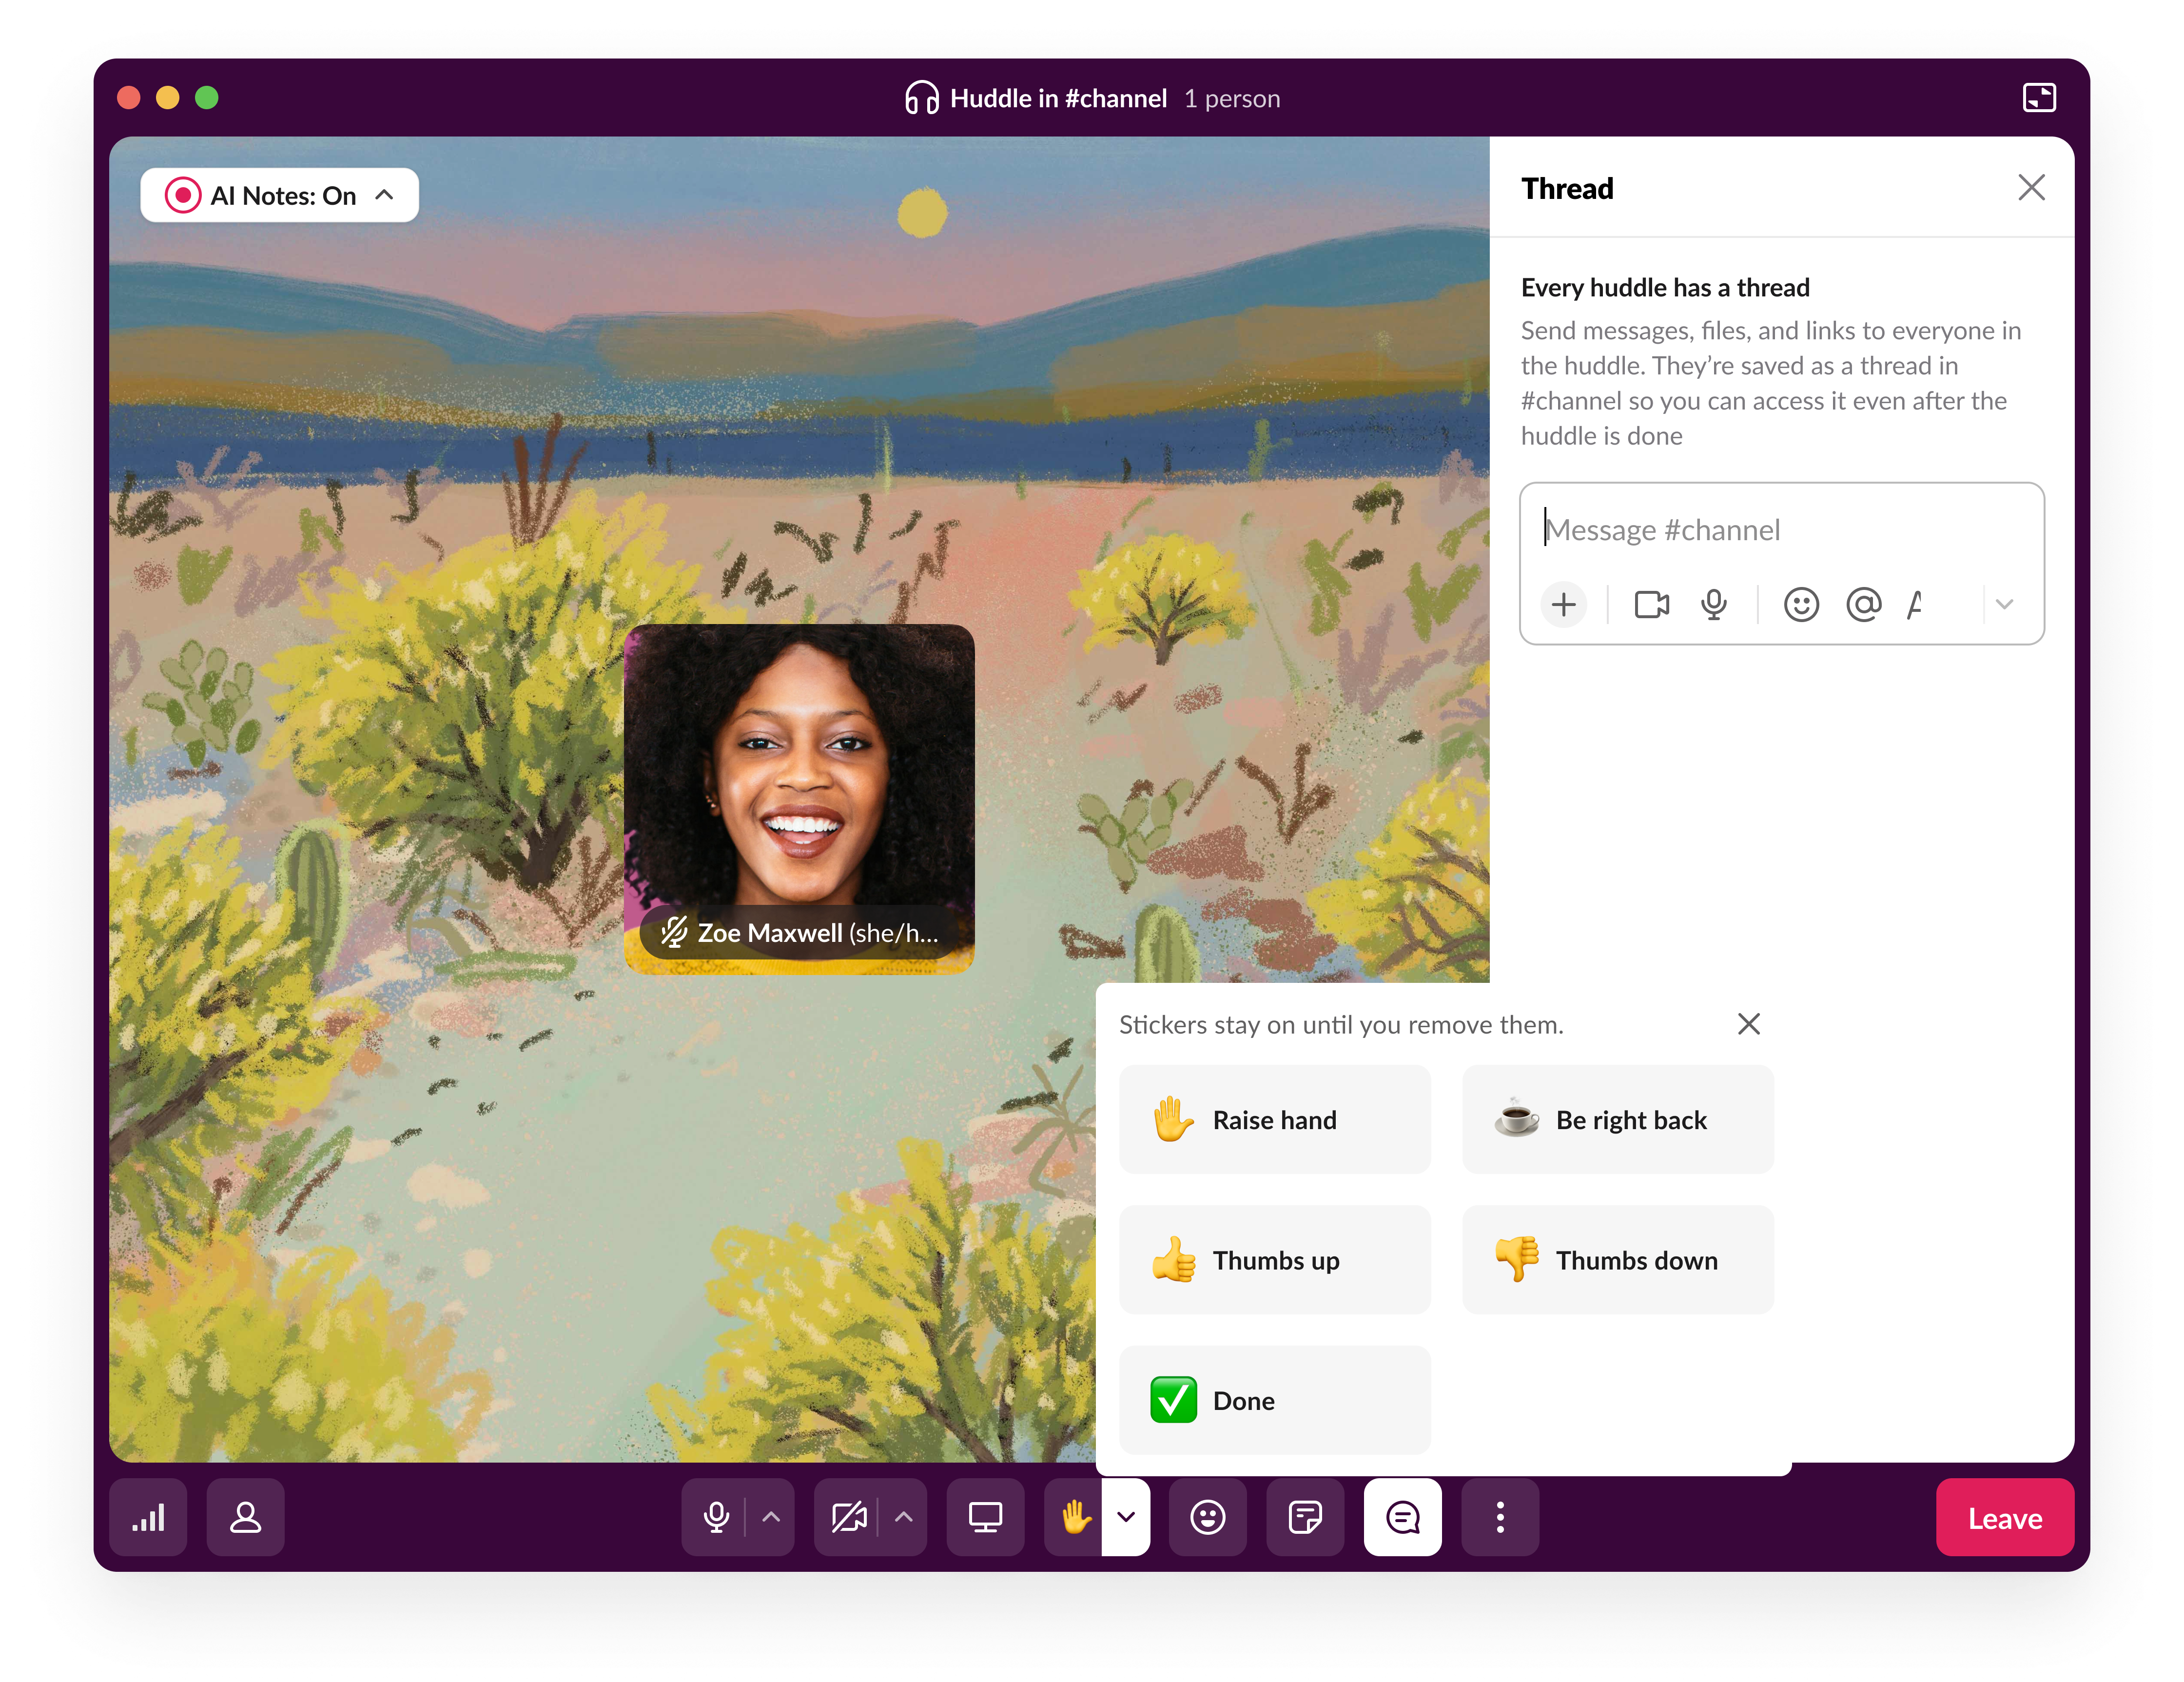The image size is (2184, 1682).
Task: Turn on the camera
Action: click(x=849, y=1517)
